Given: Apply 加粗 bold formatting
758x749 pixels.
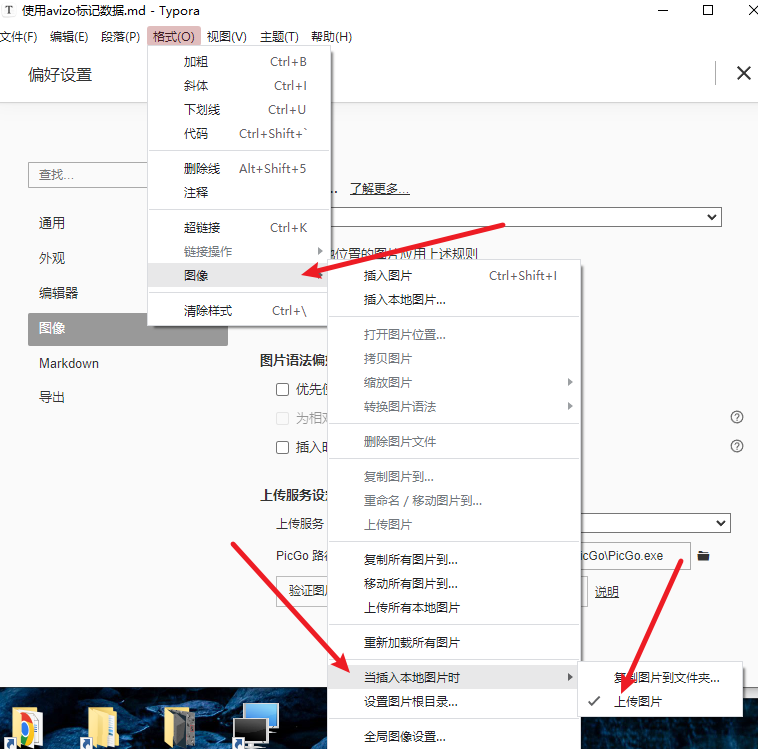Looking at the screenshot, I should pos(239,62).
